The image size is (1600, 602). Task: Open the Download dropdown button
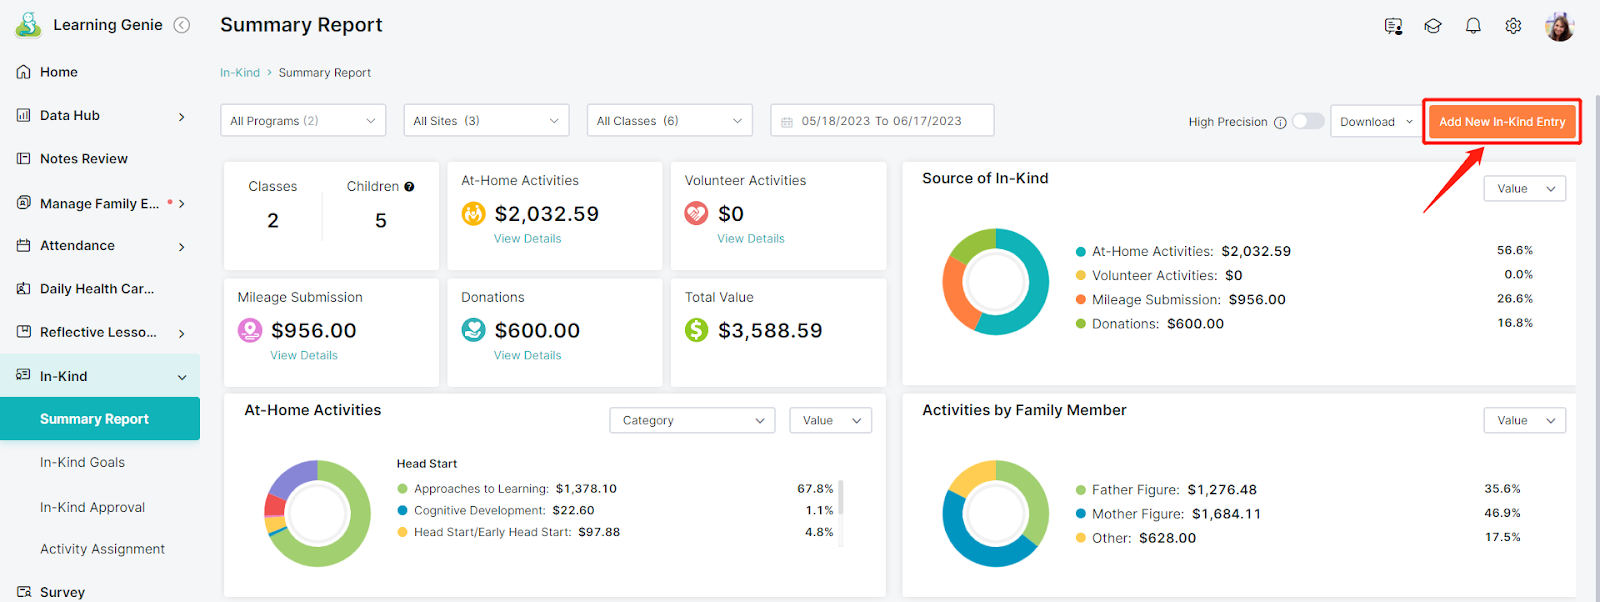[x=1376, y=122]
